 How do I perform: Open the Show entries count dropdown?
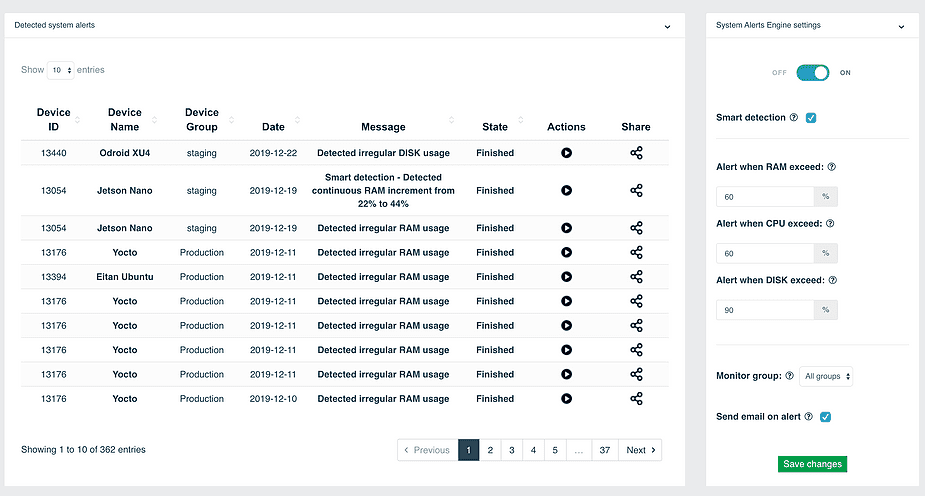pos(61,70)
